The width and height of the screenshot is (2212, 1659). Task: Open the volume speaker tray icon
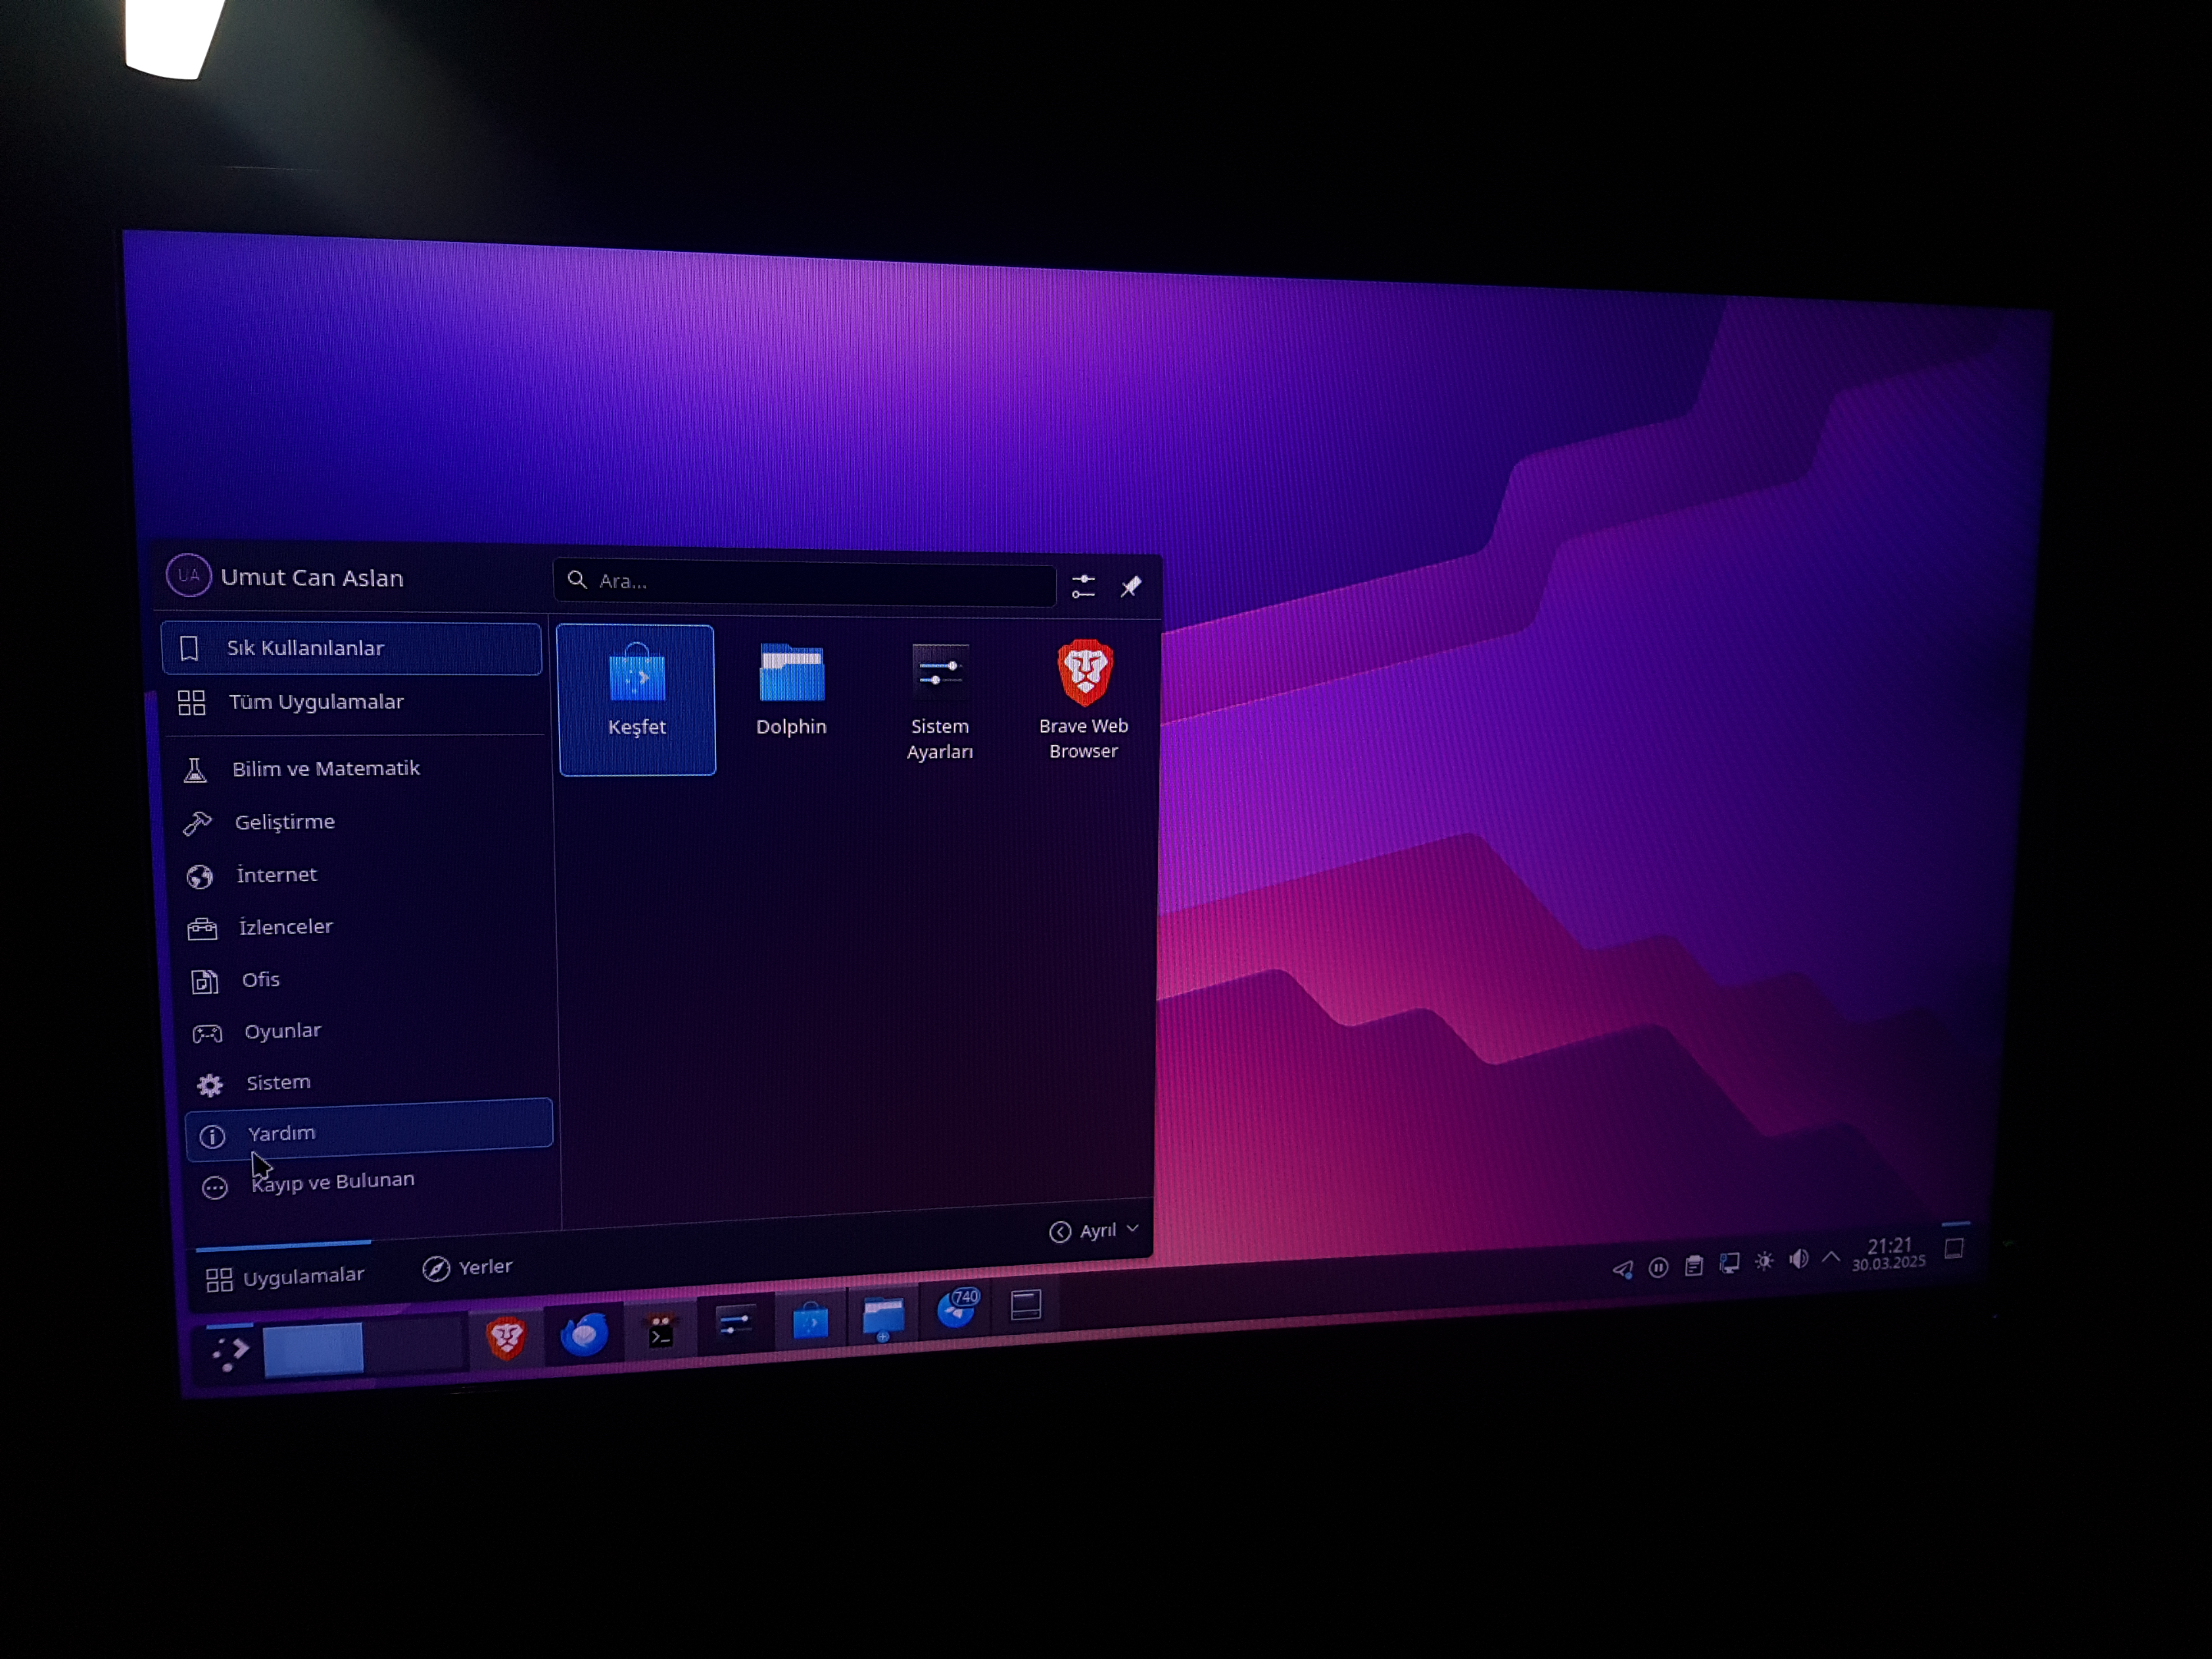point(1799,1259)
